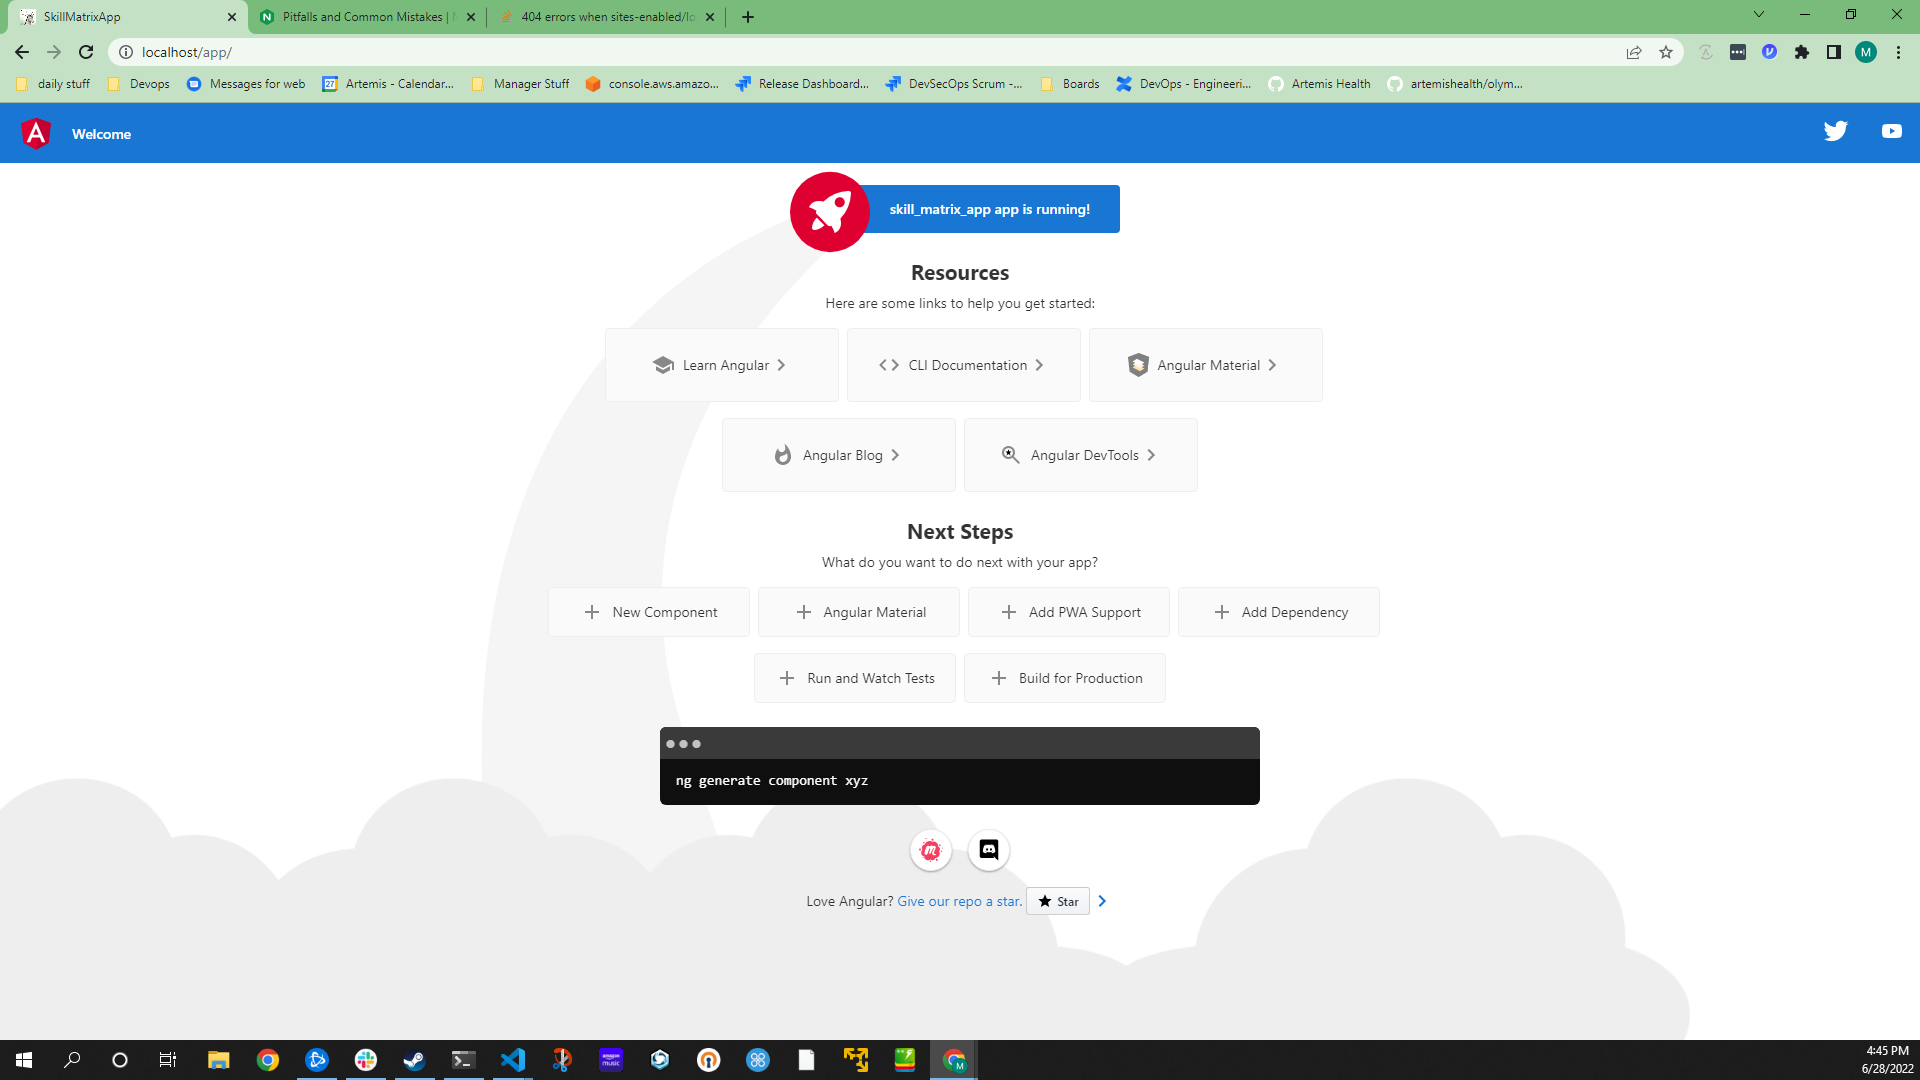Reload the page with refresh icon
The image size is (1920, 1080).
(86, 52)
